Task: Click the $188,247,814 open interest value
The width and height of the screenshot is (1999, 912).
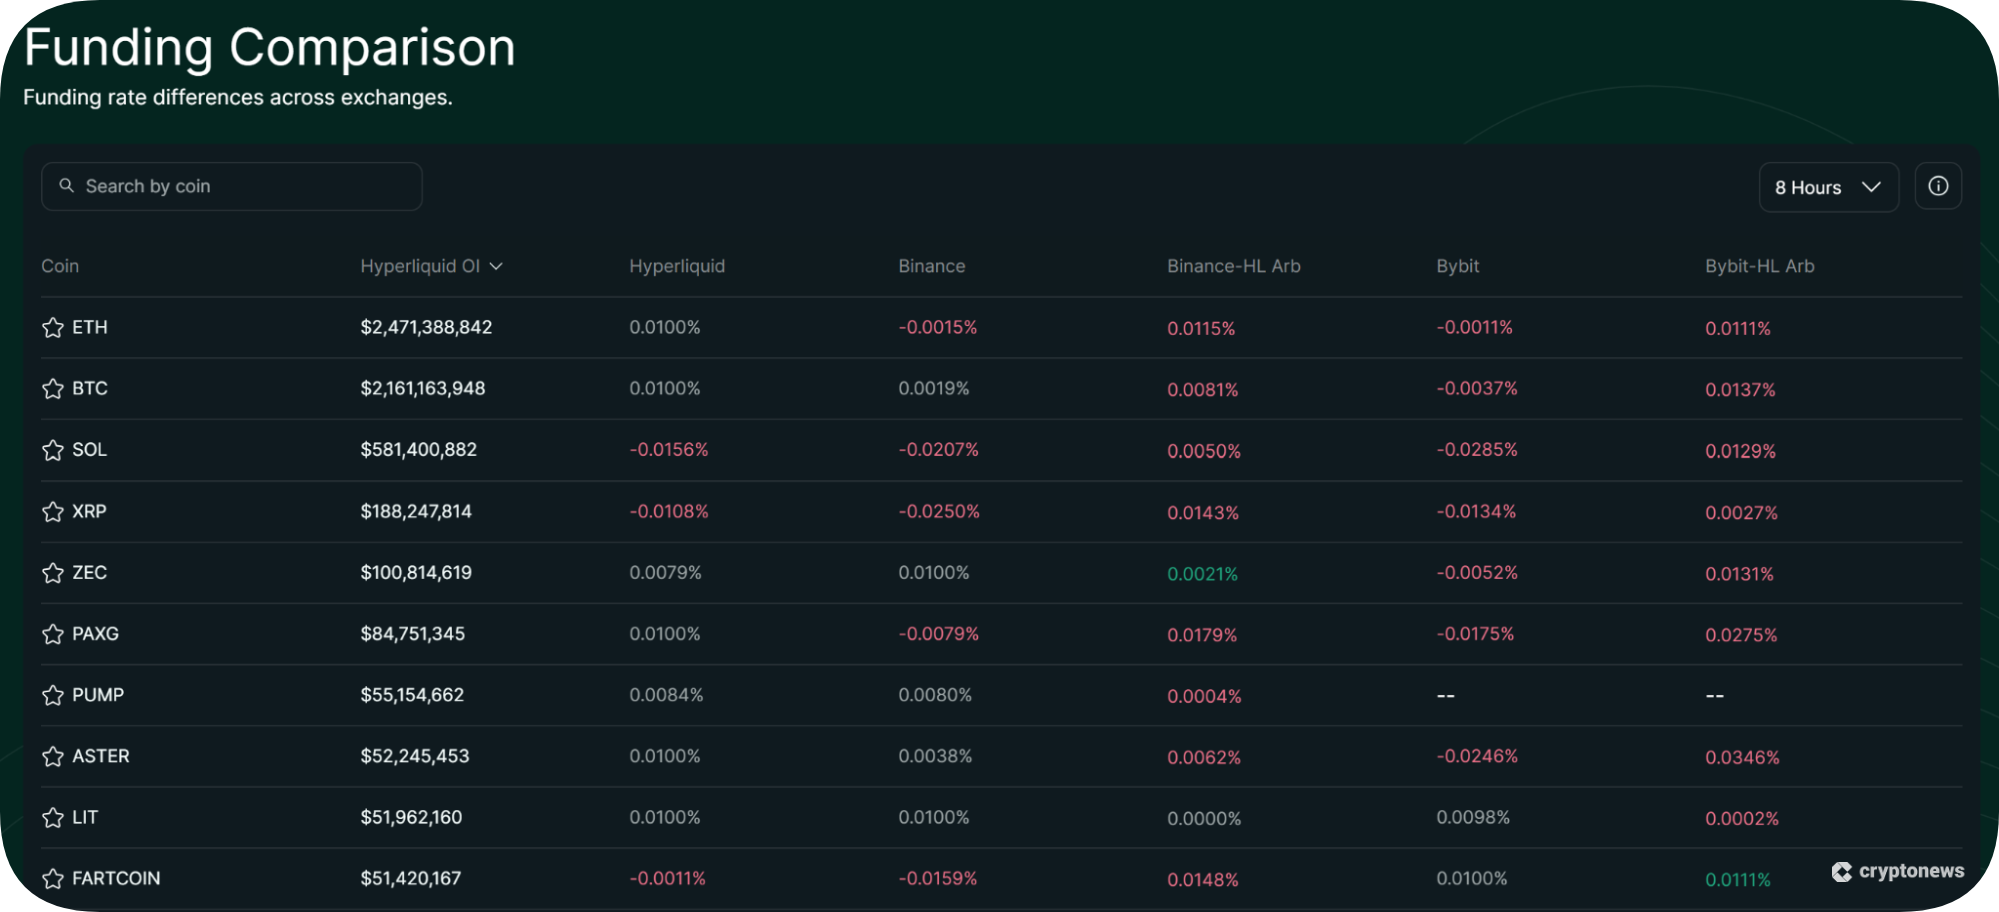Action: point(416,511)
